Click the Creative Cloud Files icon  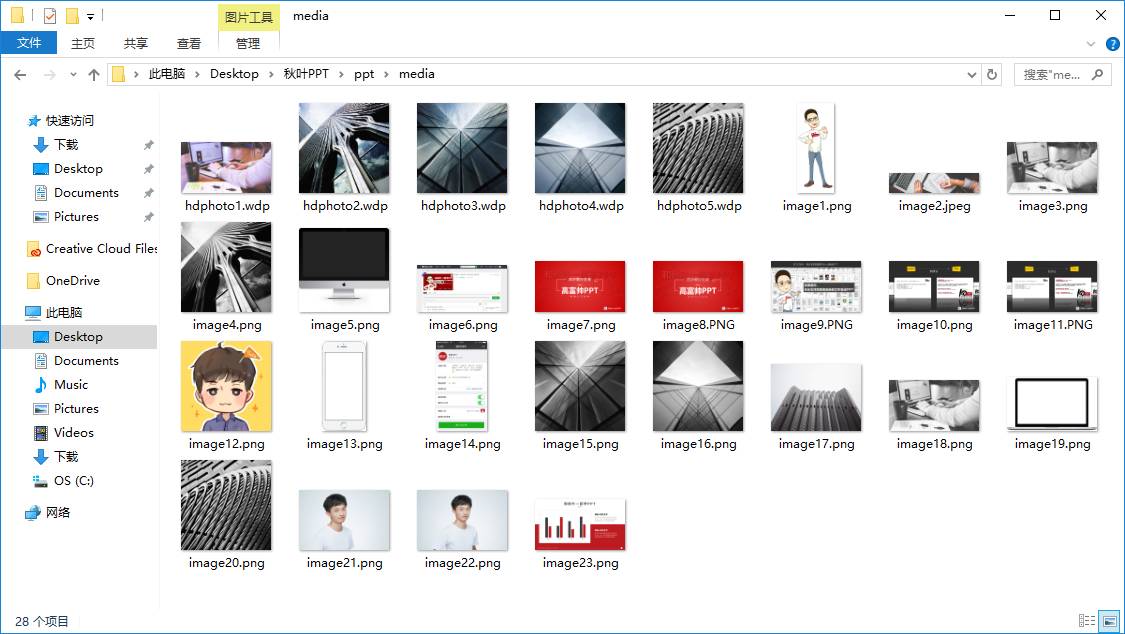[33, 249]
